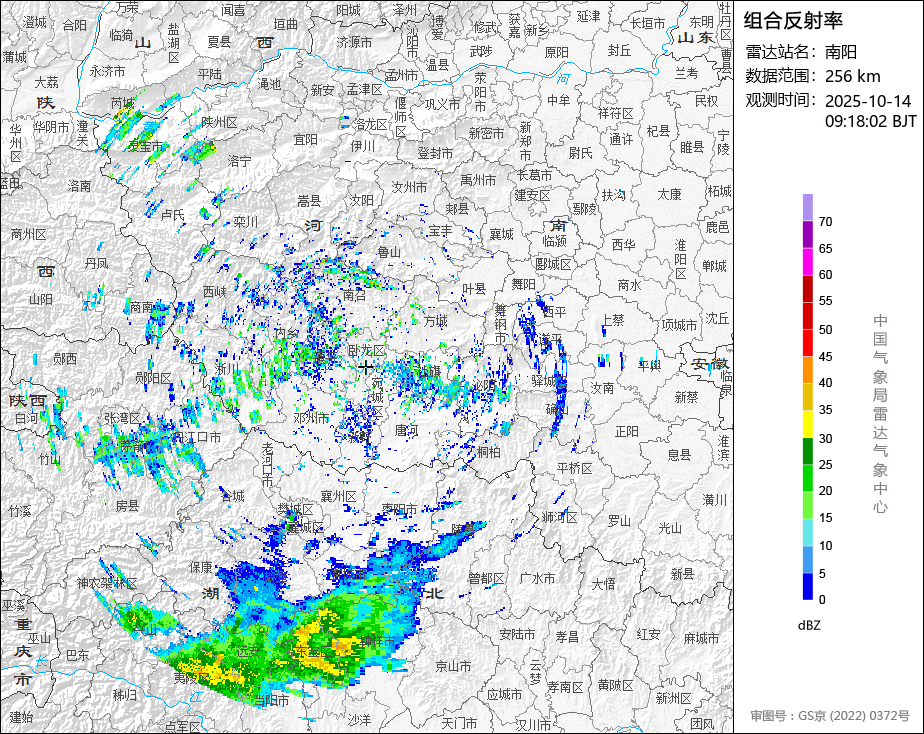Click the 丹江口市 label
Image resolution: width=924 pixels, height=734 pixels.
[x=197, y=437]
